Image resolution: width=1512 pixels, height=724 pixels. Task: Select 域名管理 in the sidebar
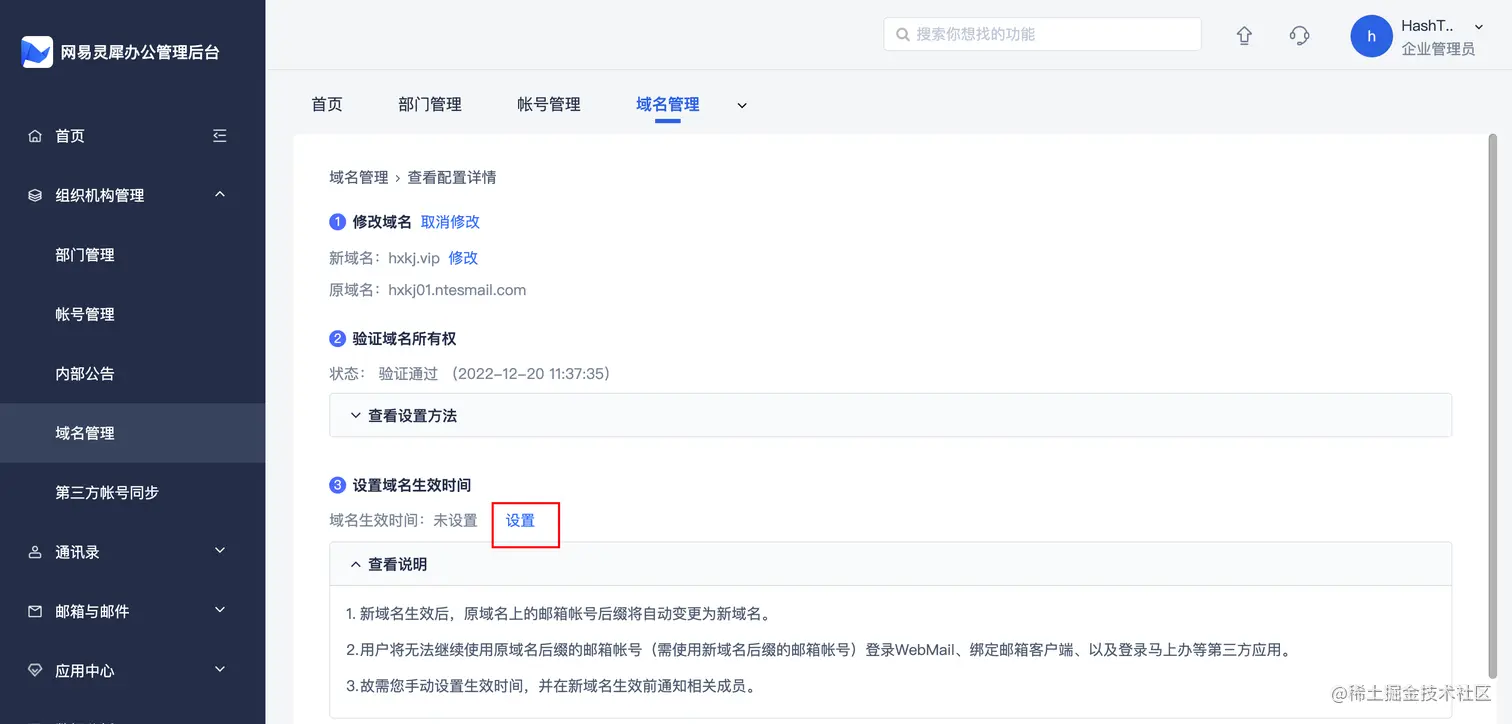132,433
